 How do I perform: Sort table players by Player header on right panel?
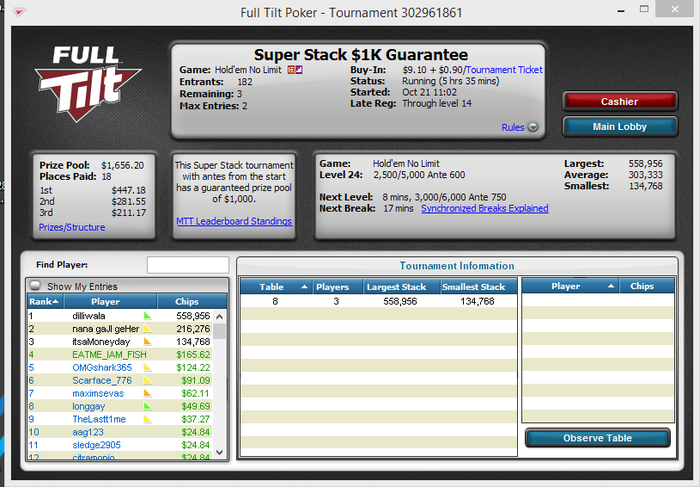pos(570,286)
